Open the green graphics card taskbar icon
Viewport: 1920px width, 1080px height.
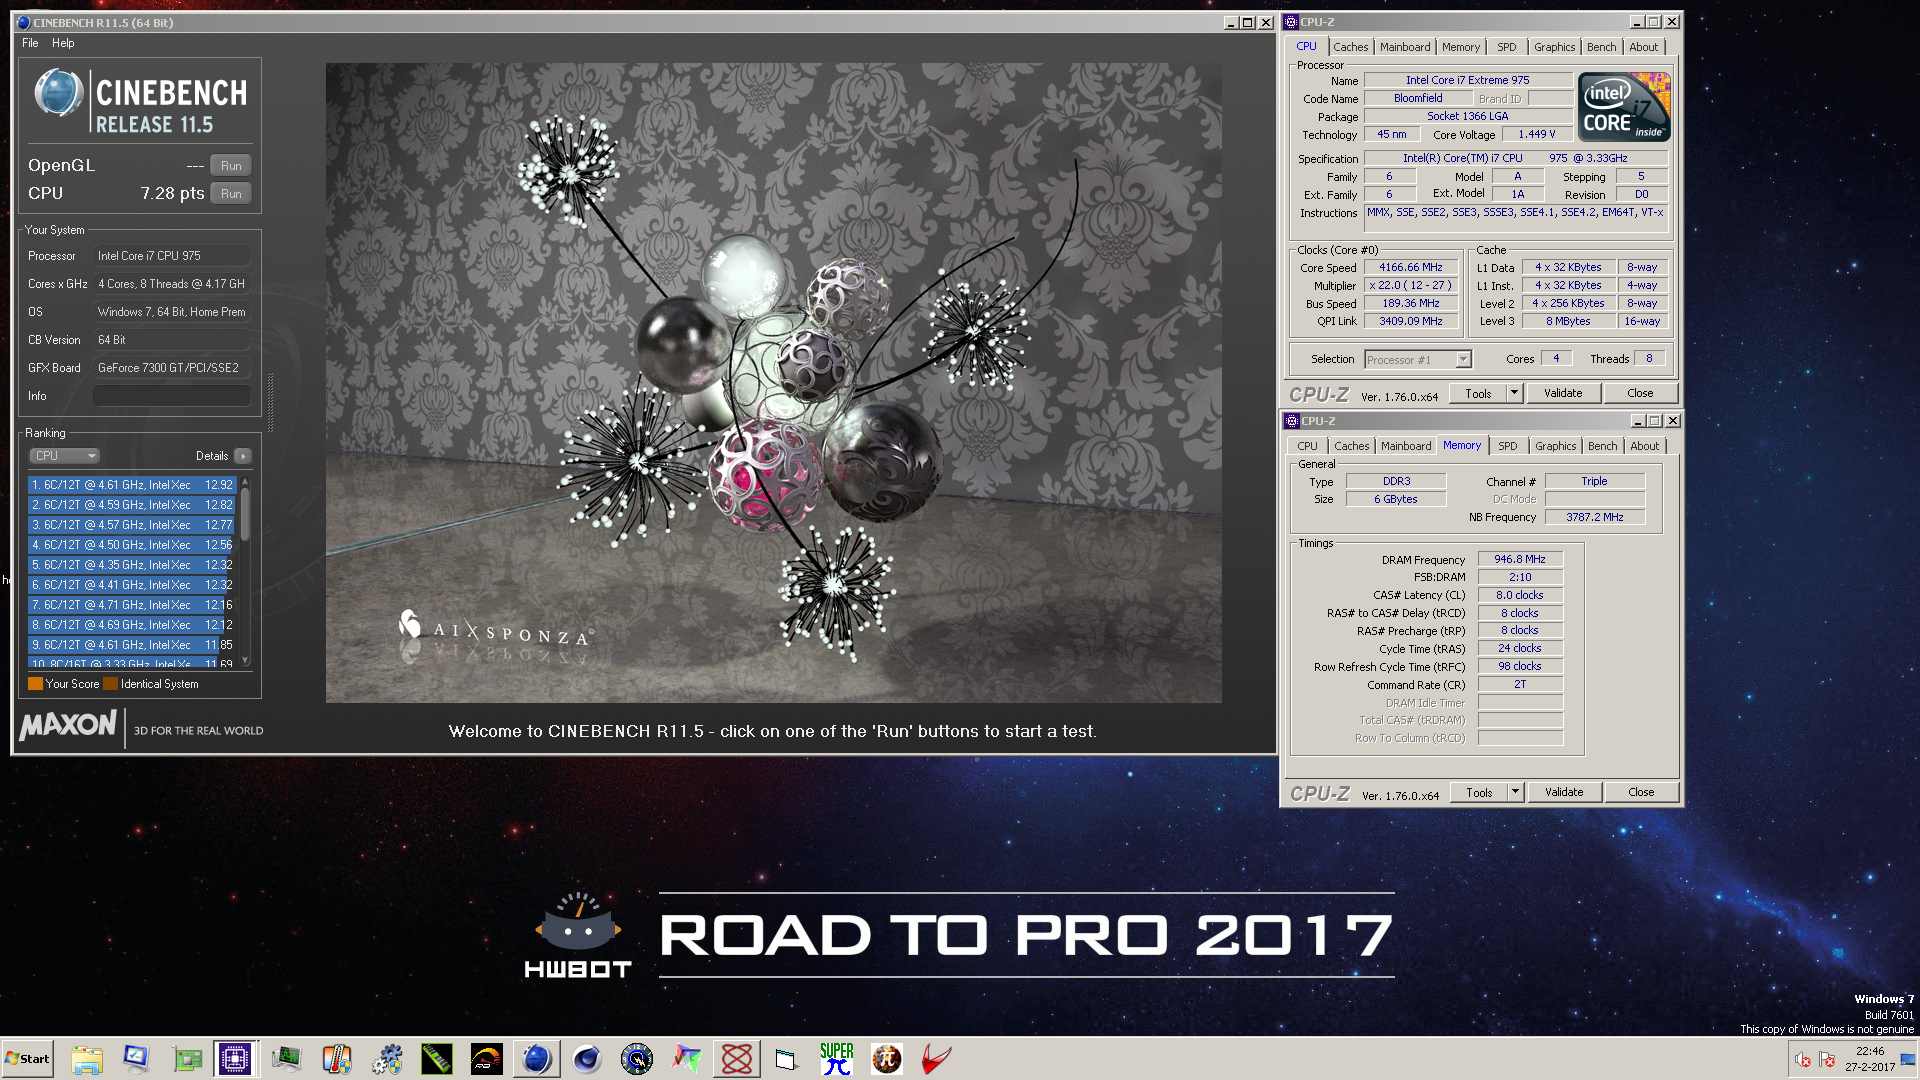pyautogui.click(x=187, y=1059)
